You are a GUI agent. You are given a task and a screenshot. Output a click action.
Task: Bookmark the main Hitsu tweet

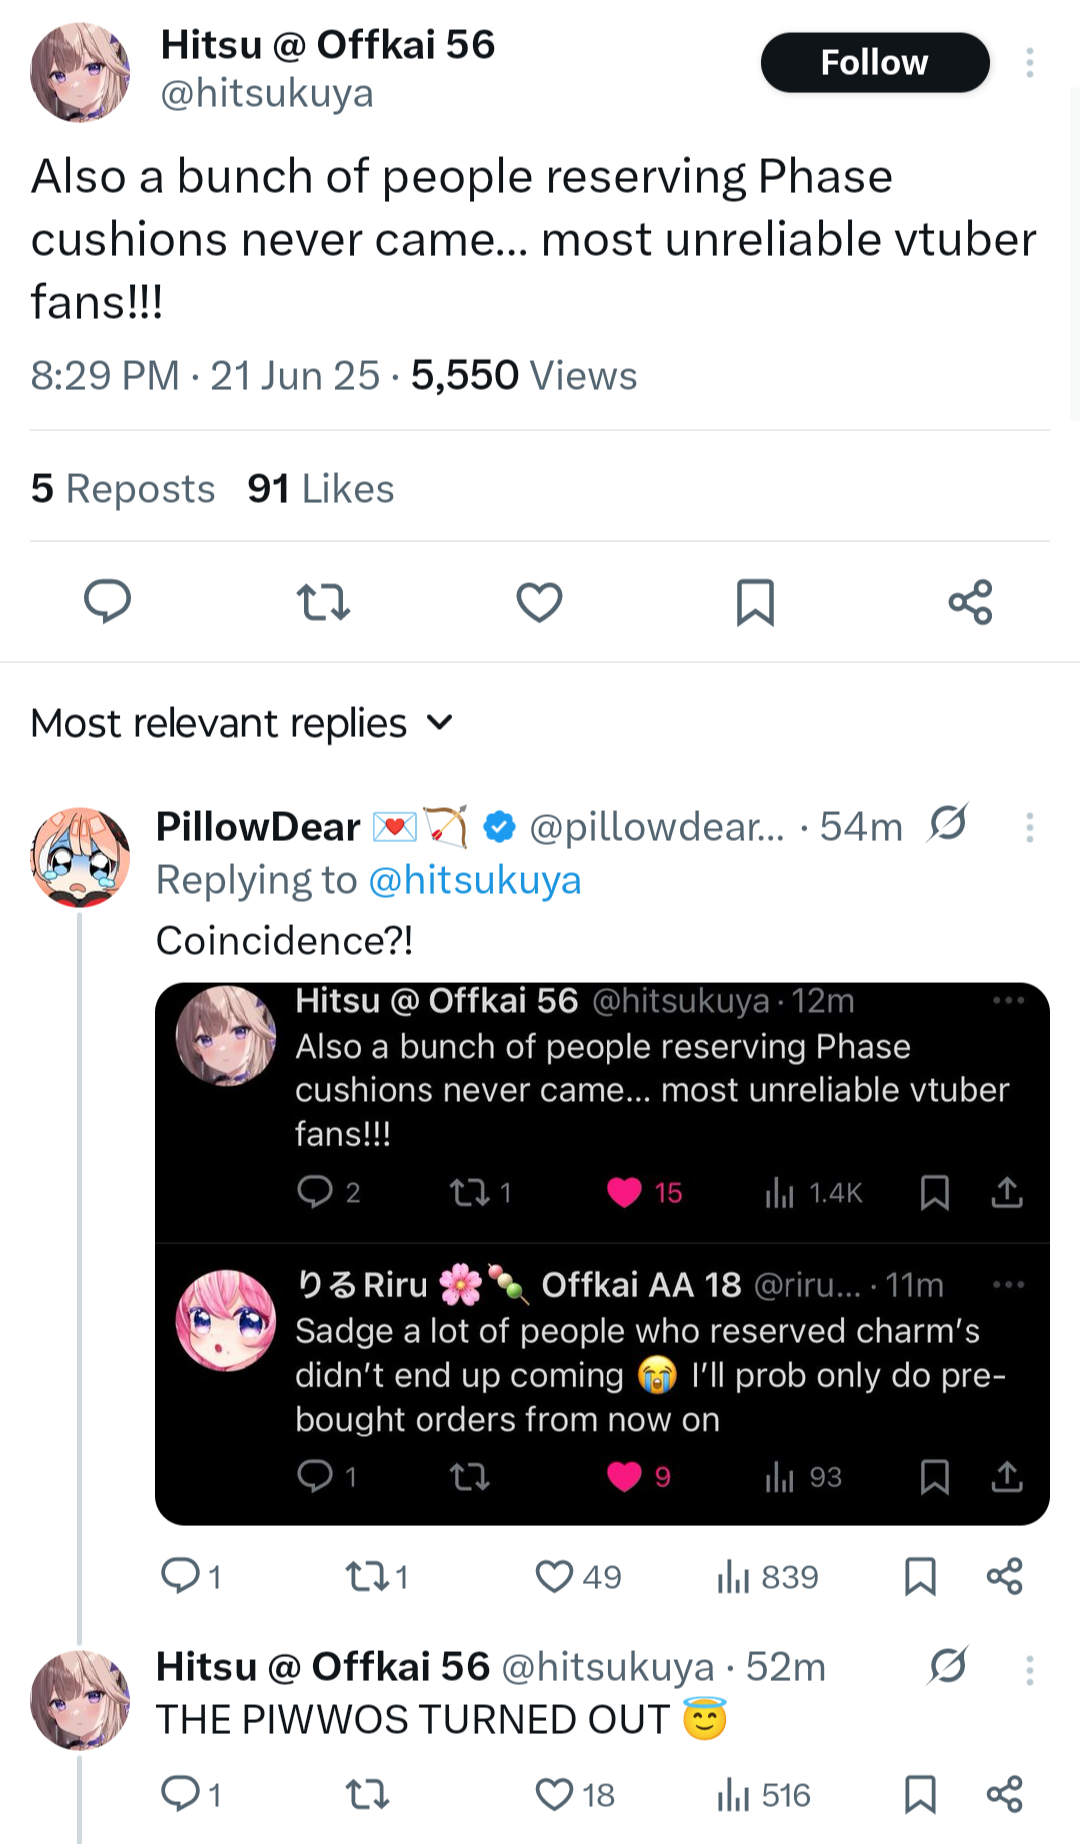click(x=755, y=602)
